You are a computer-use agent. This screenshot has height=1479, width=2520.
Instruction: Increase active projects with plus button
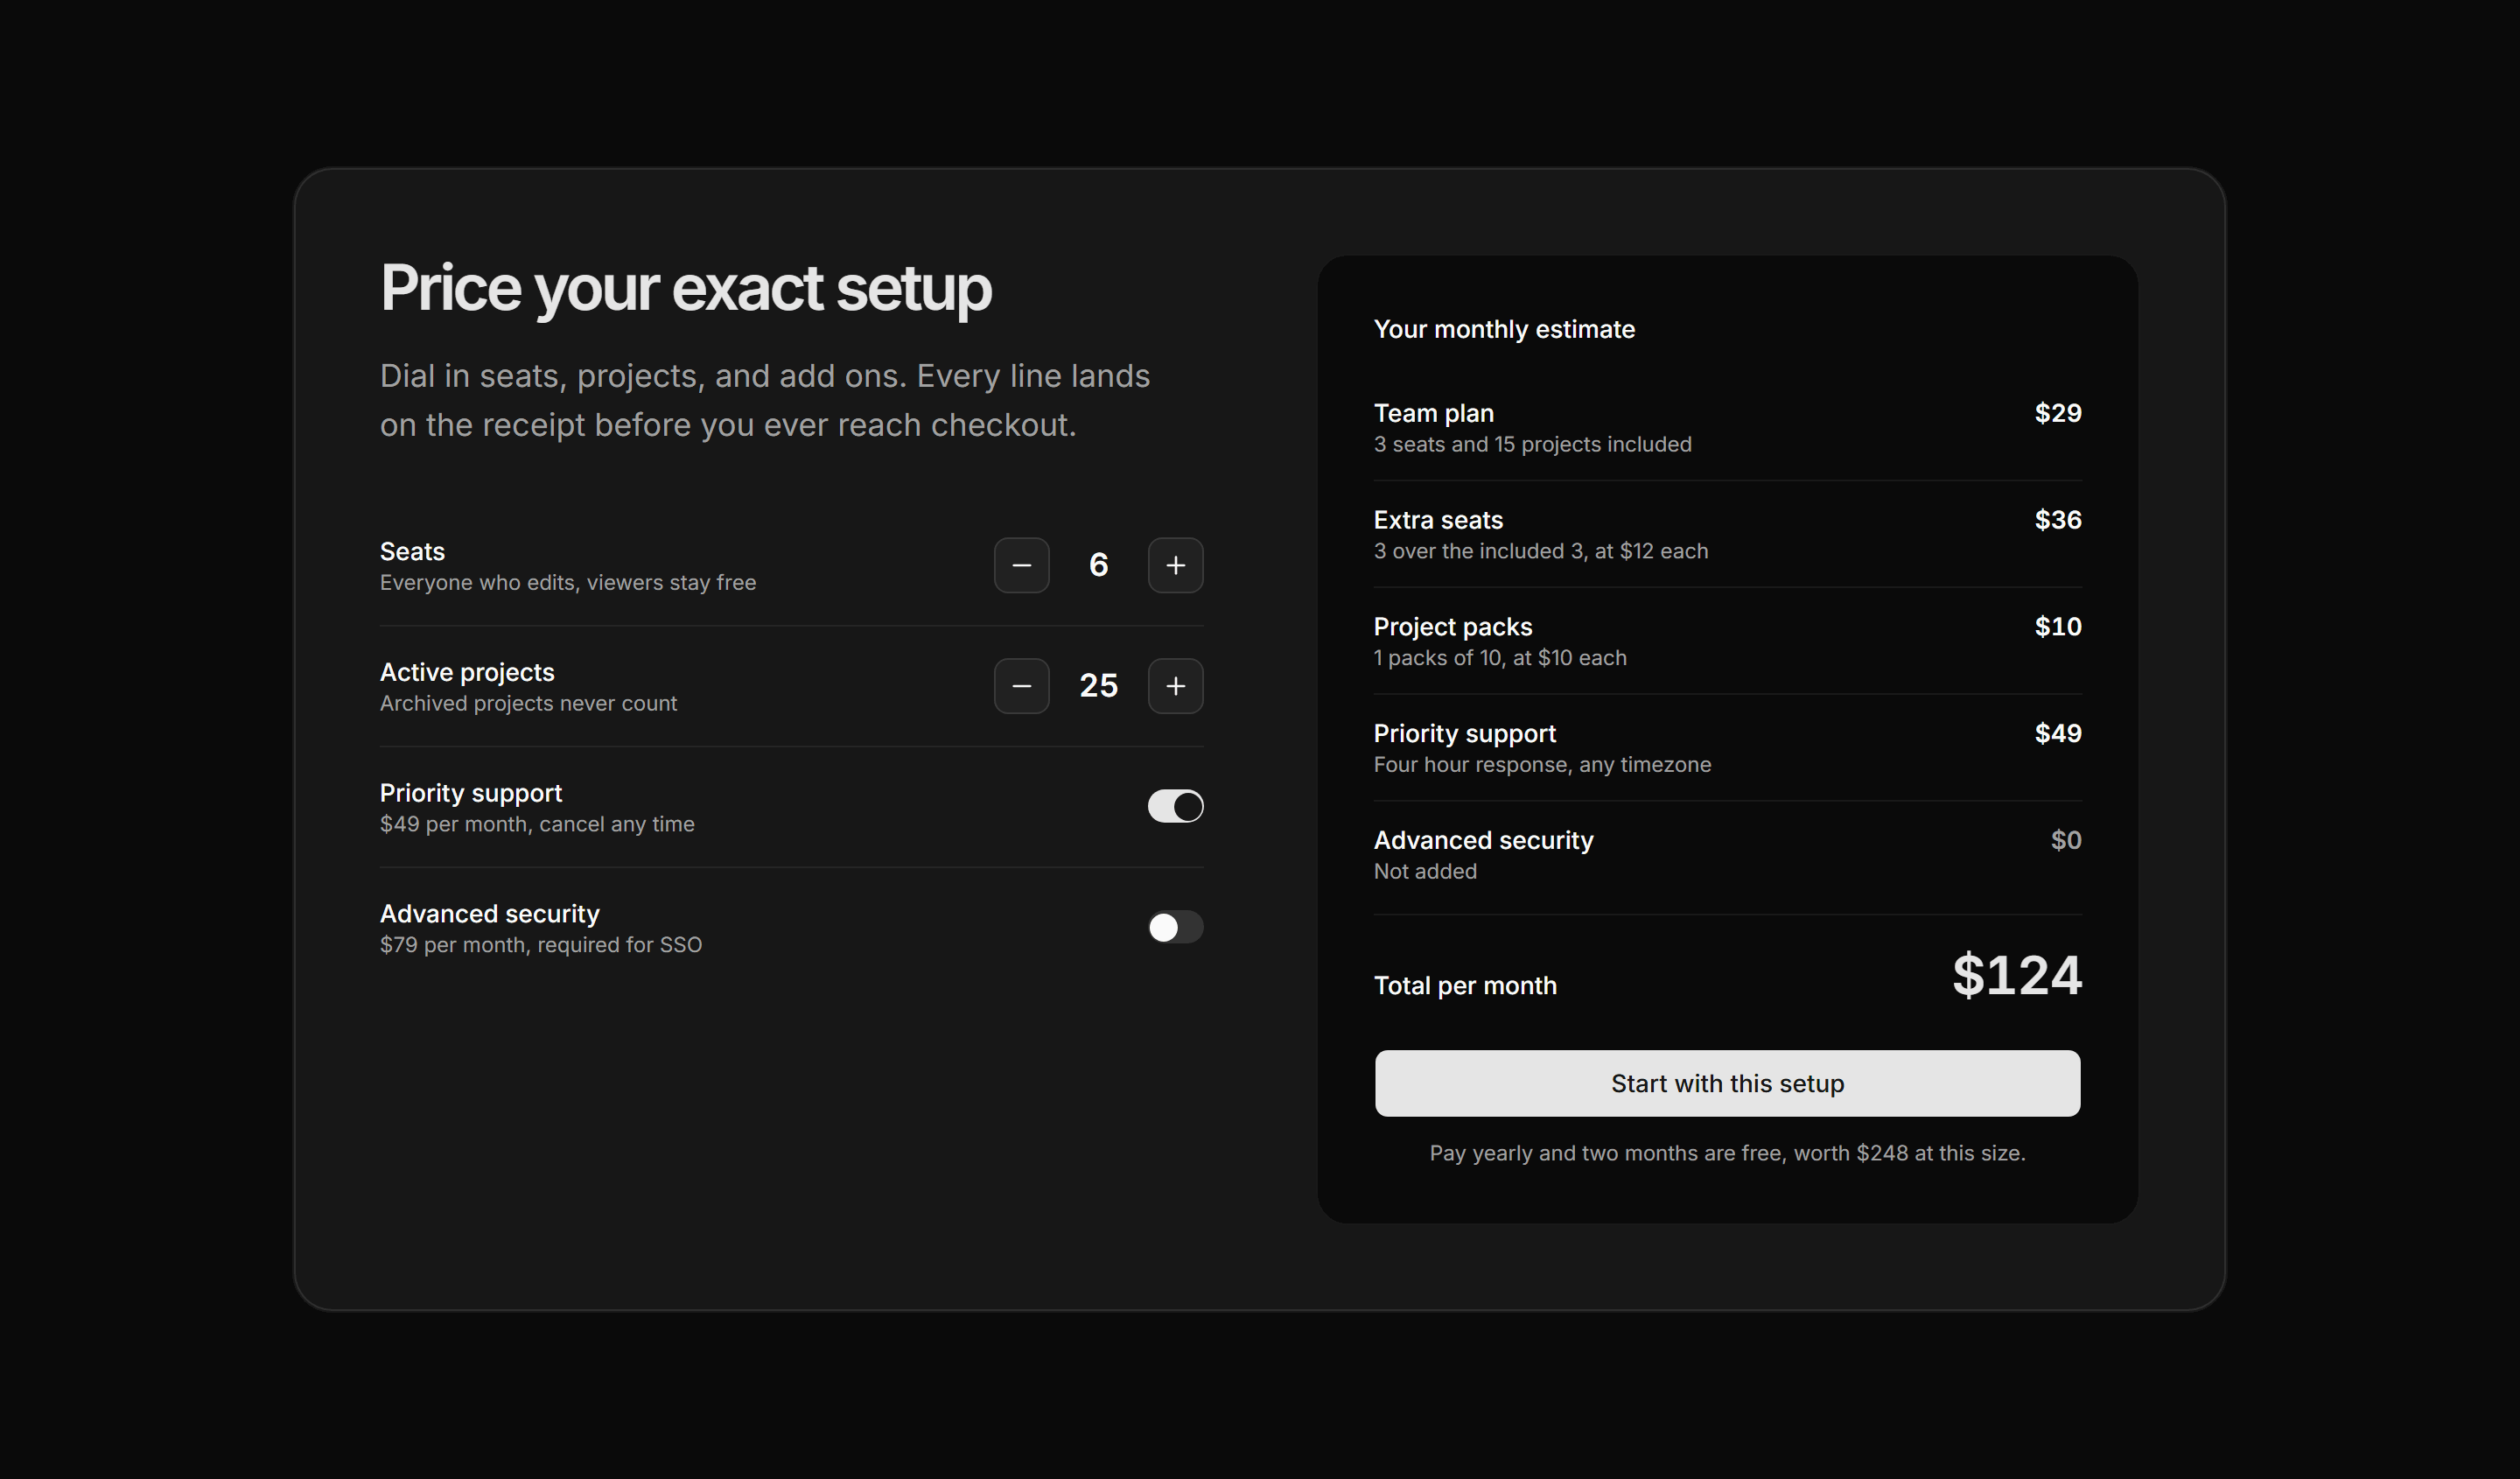click(x=1175, y=686)
